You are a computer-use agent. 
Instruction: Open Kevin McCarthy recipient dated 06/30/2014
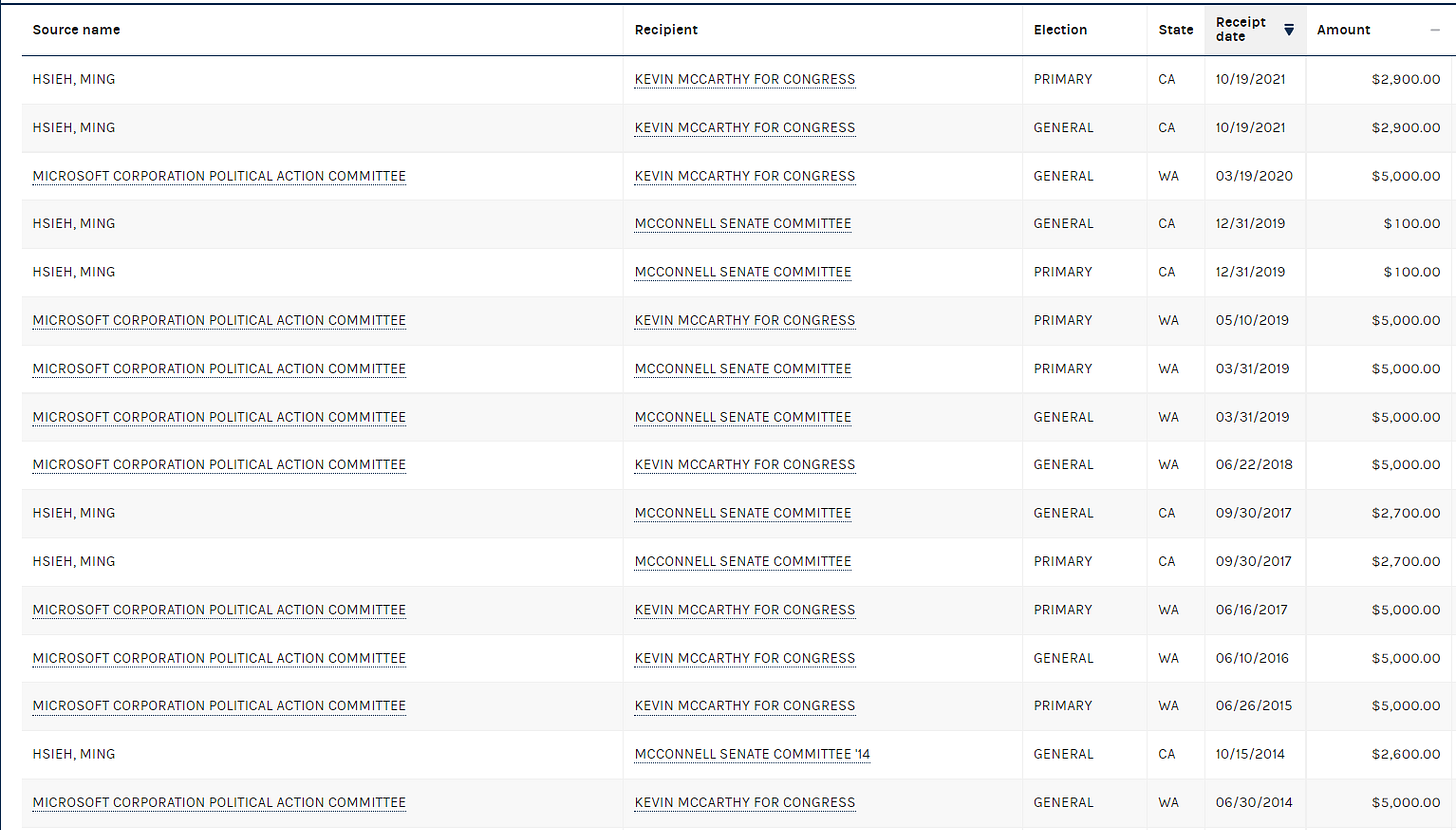[x=745, y=802]
